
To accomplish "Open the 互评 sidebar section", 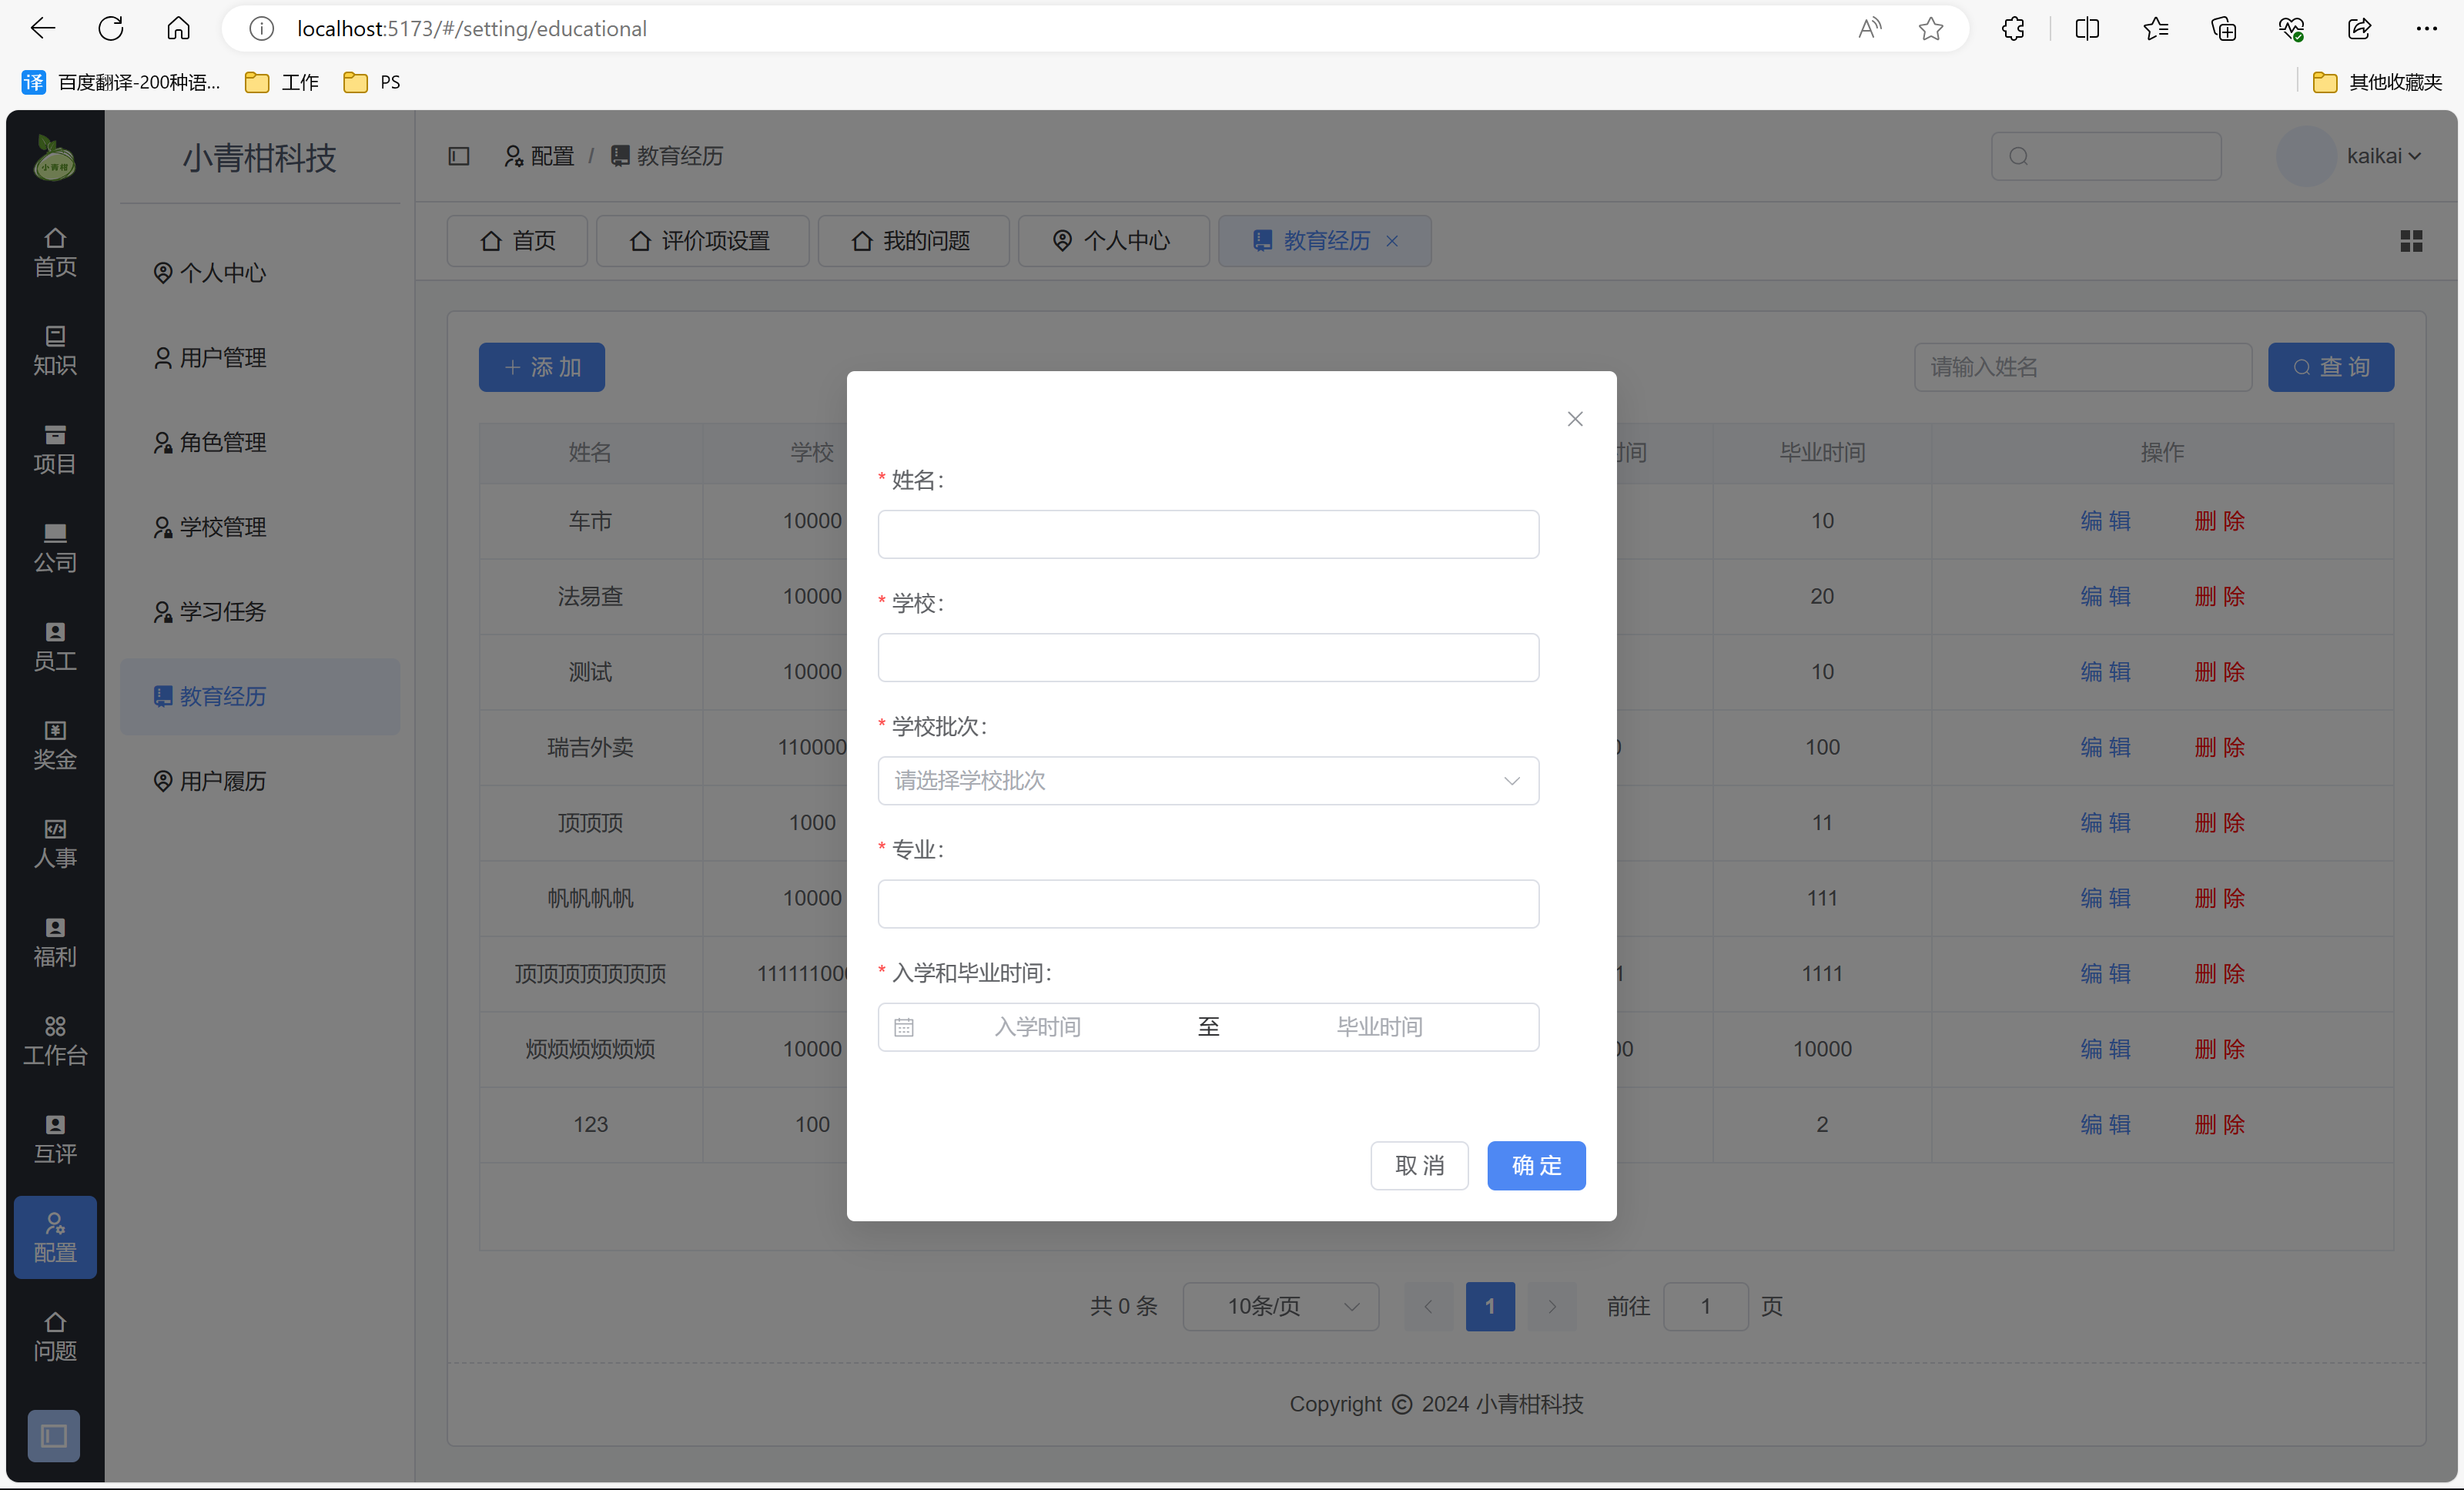I will pyautogui.click(x=55, y=1139).
